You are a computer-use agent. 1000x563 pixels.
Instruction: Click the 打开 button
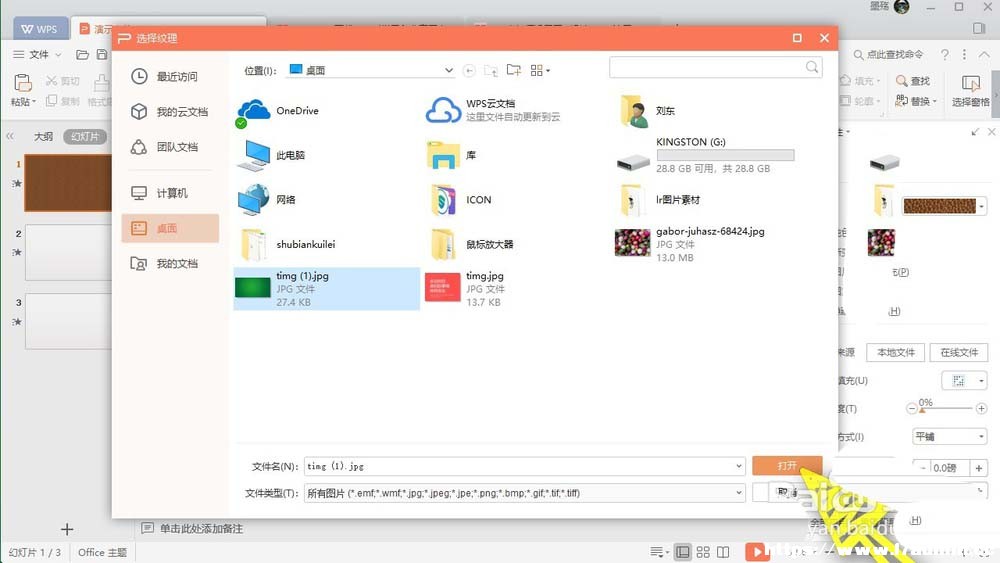coord(787,465)
